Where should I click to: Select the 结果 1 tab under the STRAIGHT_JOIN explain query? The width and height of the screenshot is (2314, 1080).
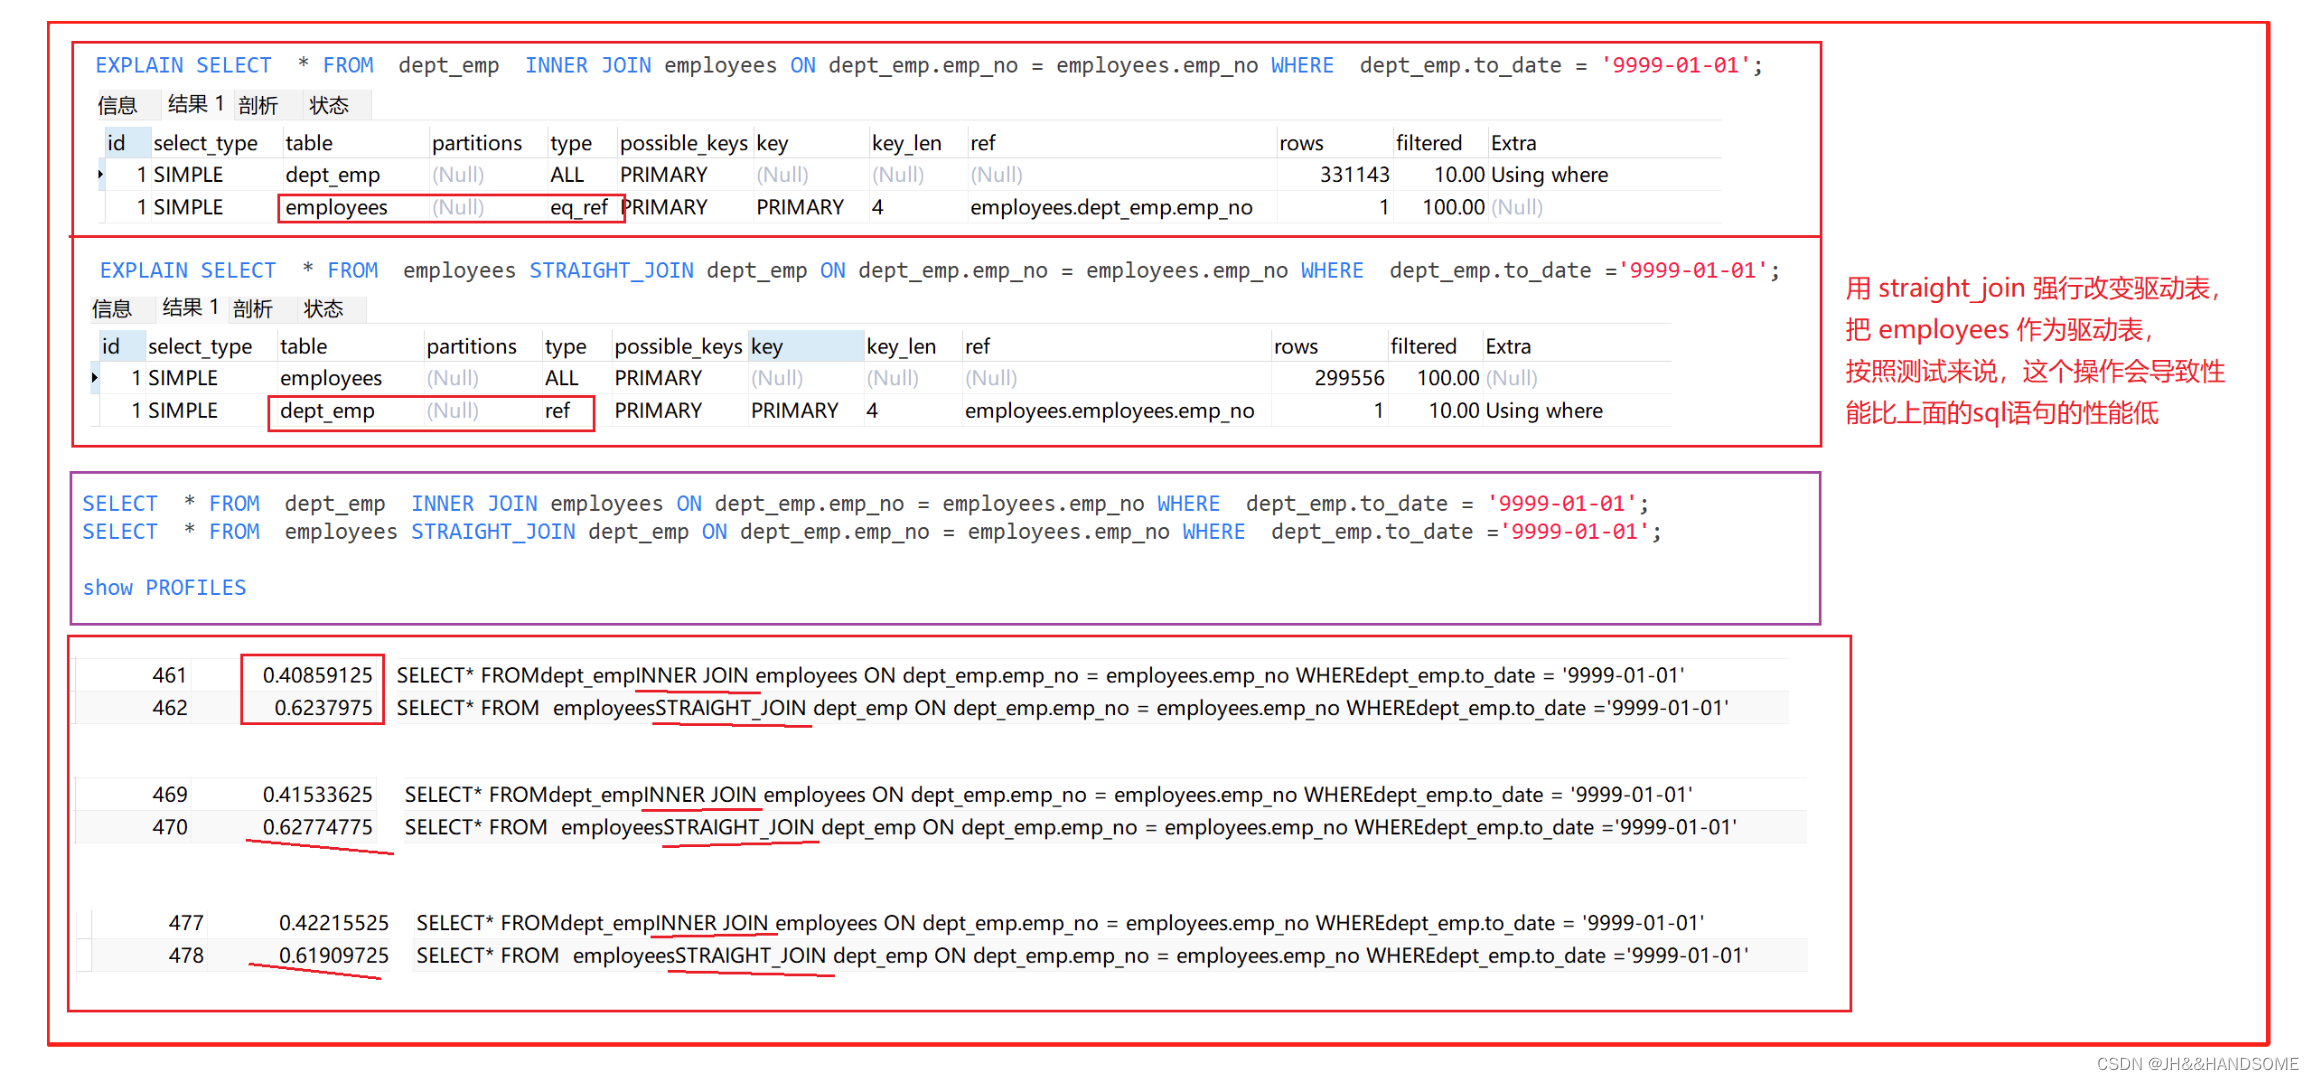click(x=190, y=308)
